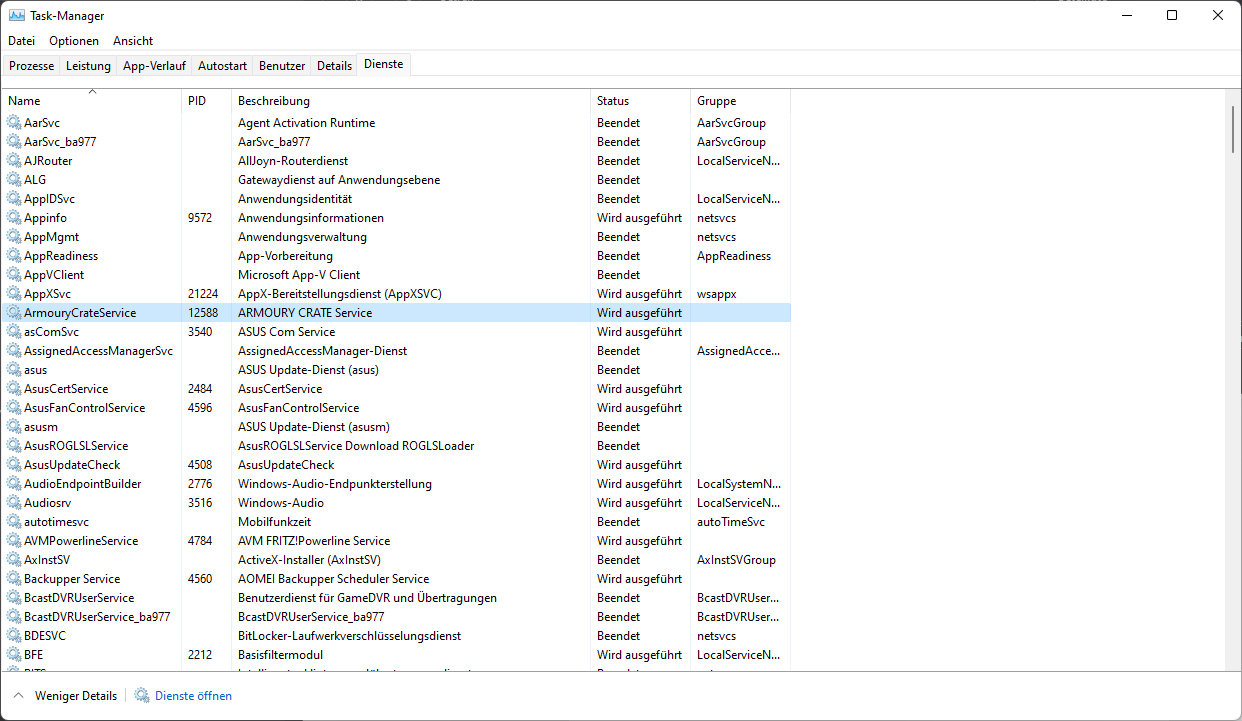Click the description 'Gatewaydienst auf Anwendungsebene'
Screen dimensions: 1242x721
coord(339,180)
